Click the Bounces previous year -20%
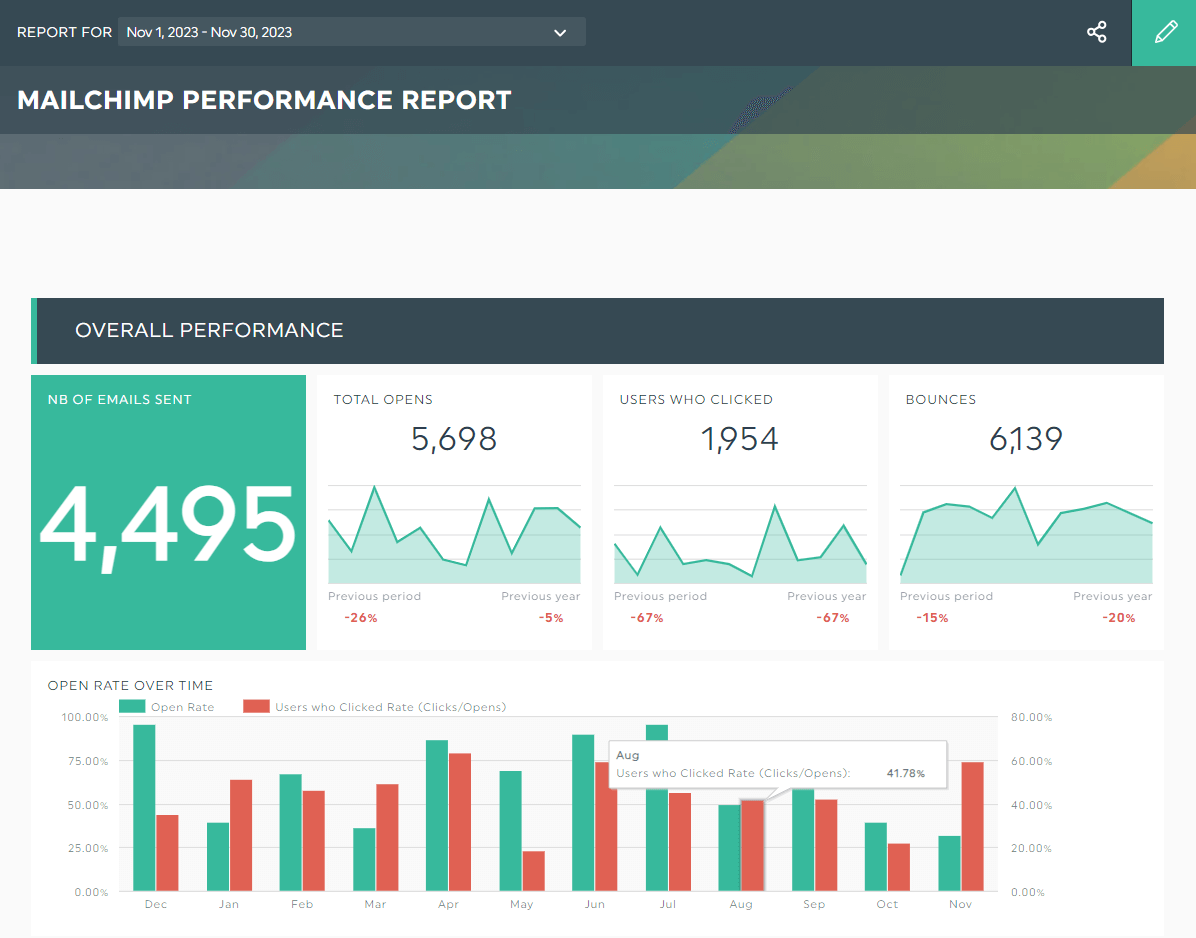 click(x=1118, y=618)
